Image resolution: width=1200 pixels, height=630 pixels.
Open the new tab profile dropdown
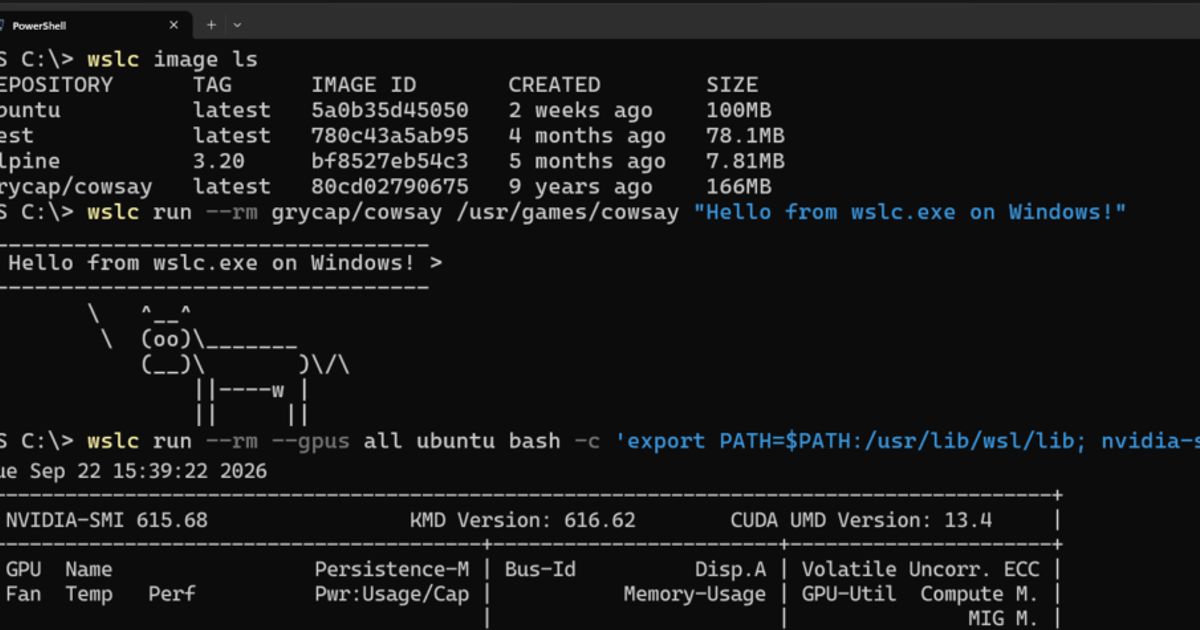[237, 25]
